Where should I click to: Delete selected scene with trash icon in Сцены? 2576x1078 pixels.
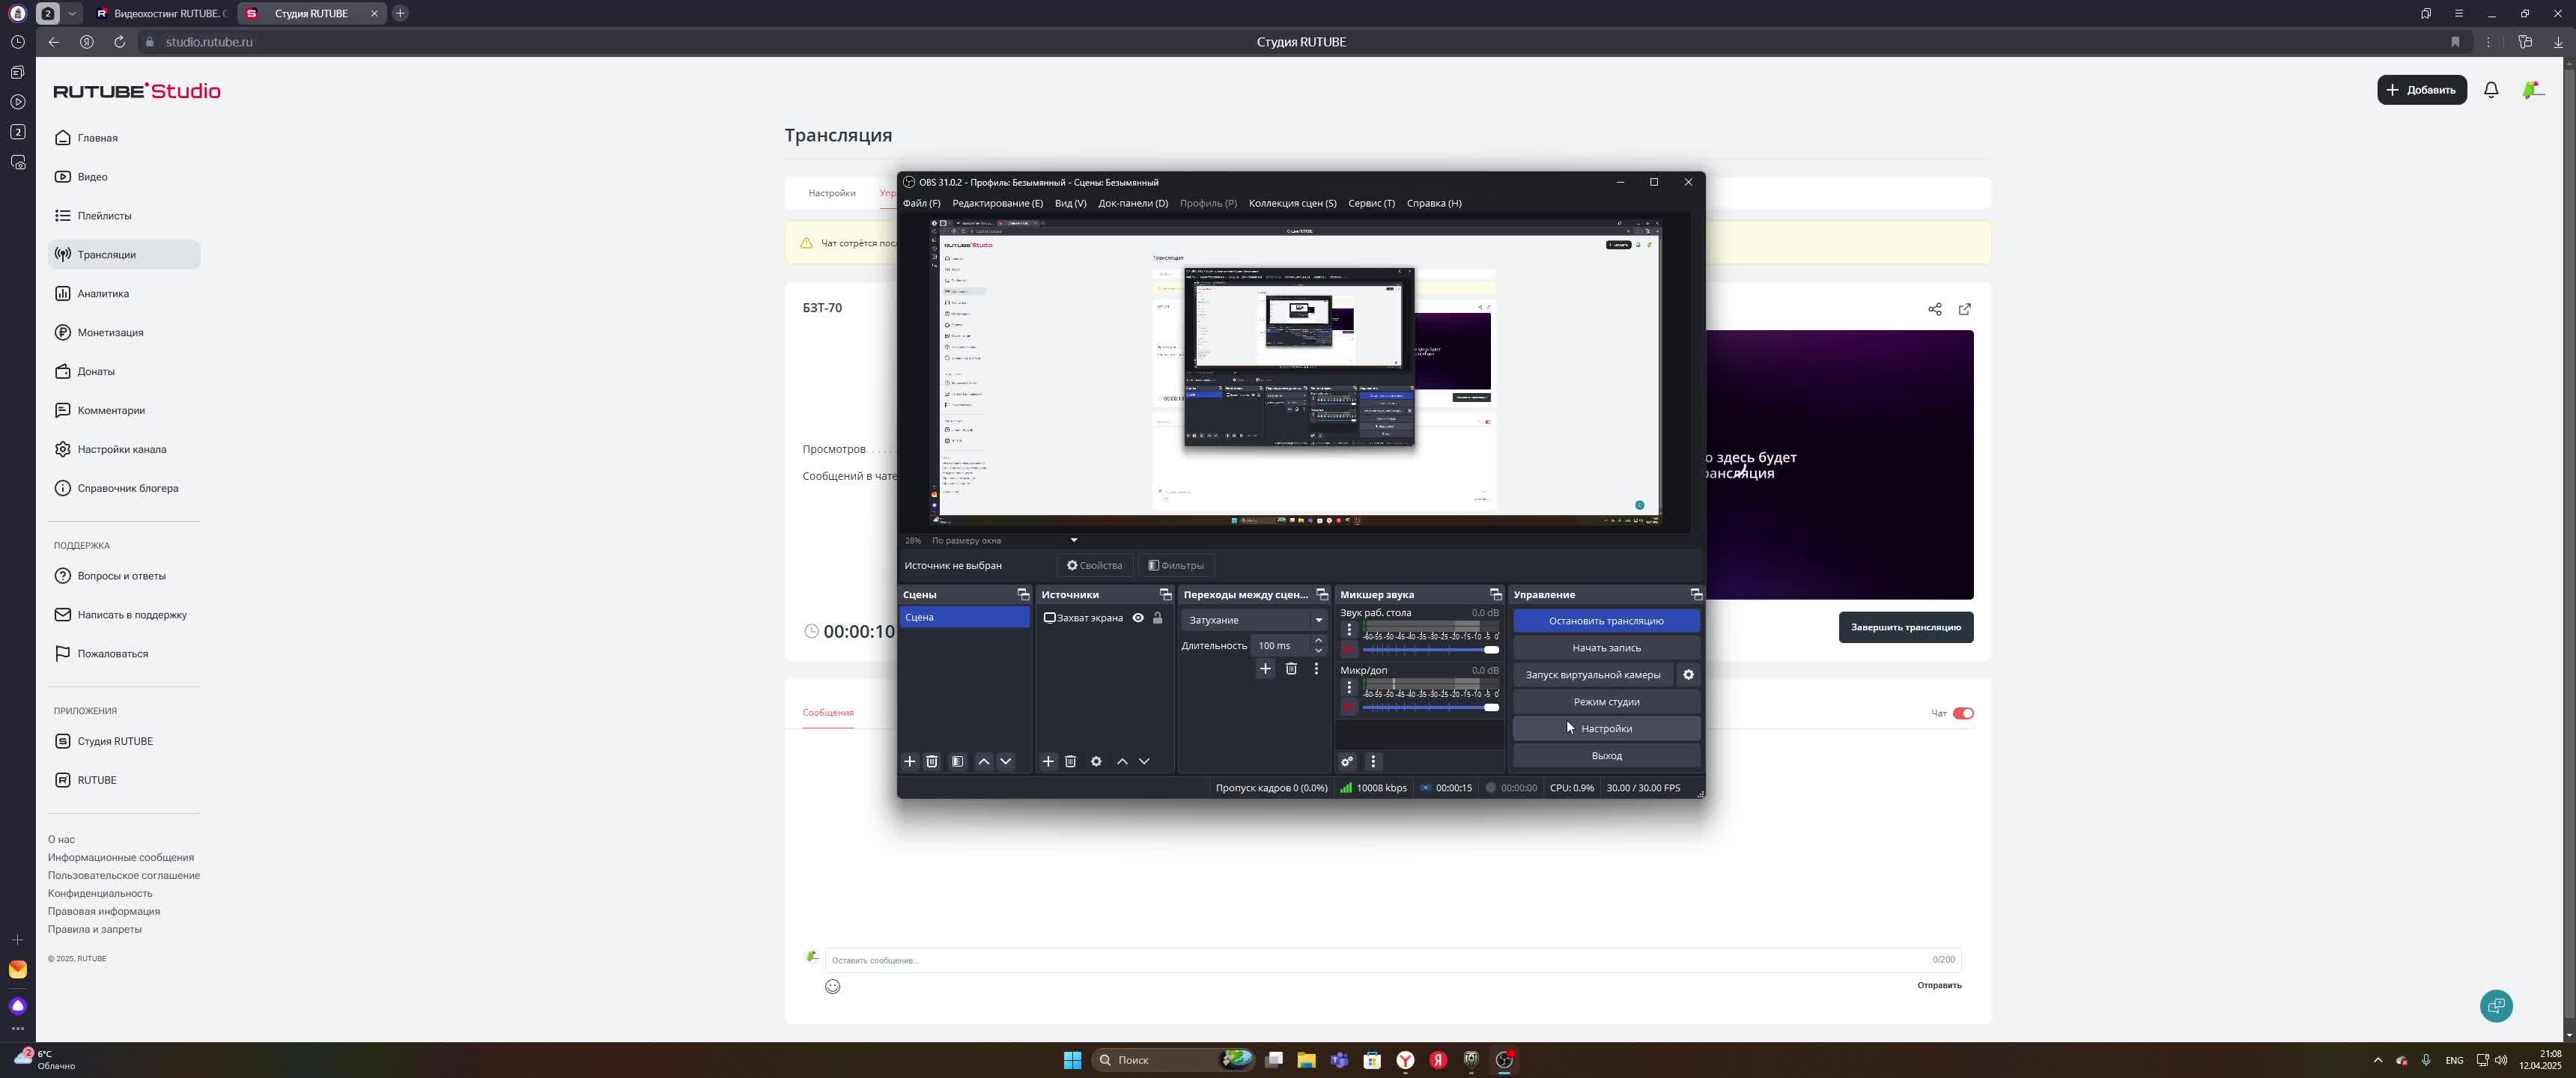(x=931, y=762)
